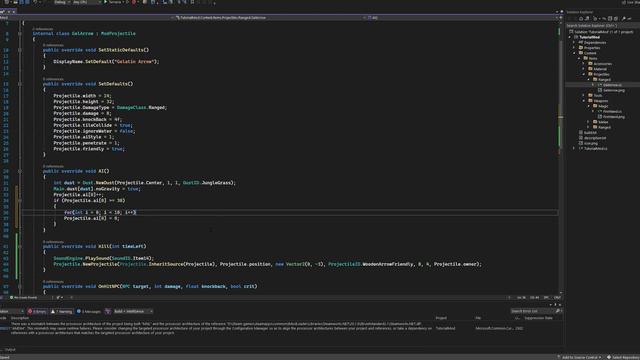The height and width of the screenshot is (360, 640).
Task: Toggle the 1 Warning filter button
Action: (x=62, y=311)
